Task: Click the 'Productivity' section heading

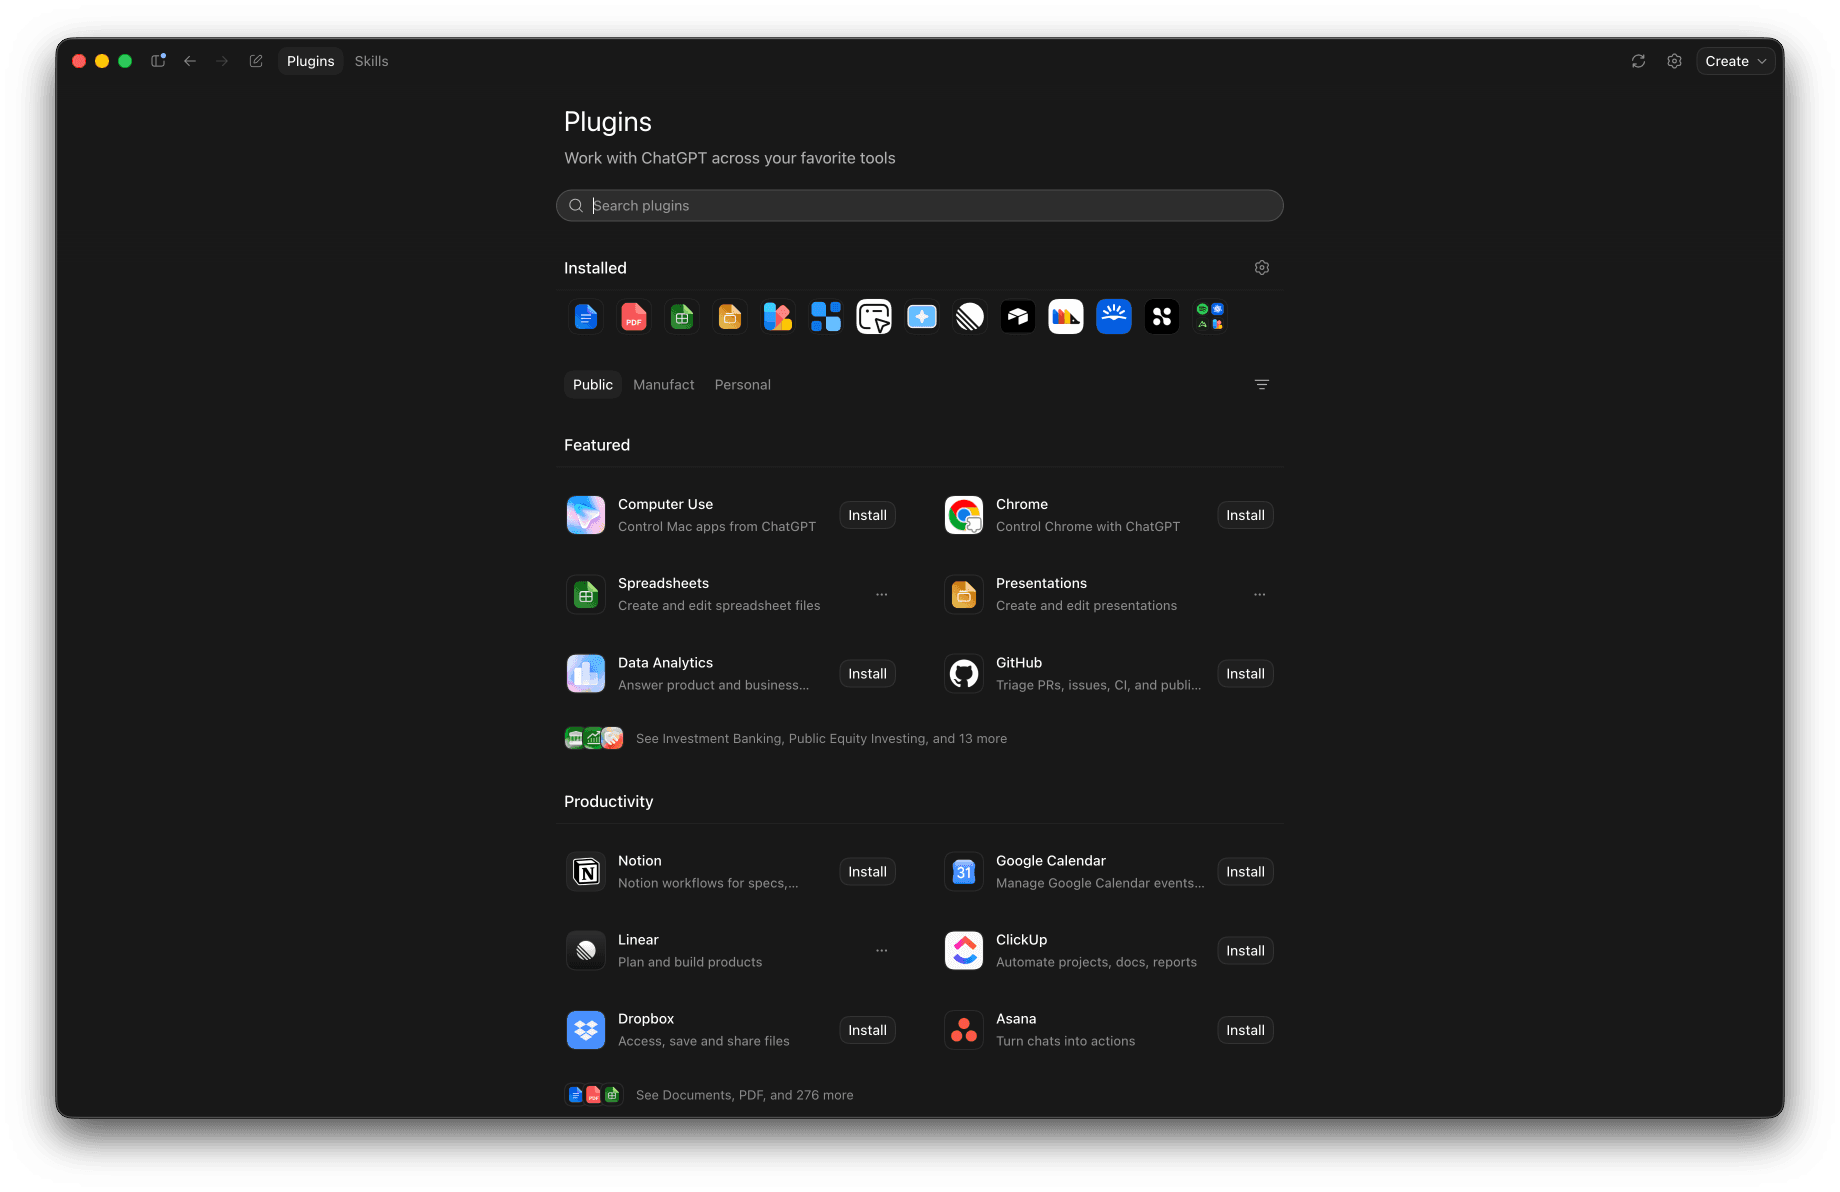Action: [608, 802]
